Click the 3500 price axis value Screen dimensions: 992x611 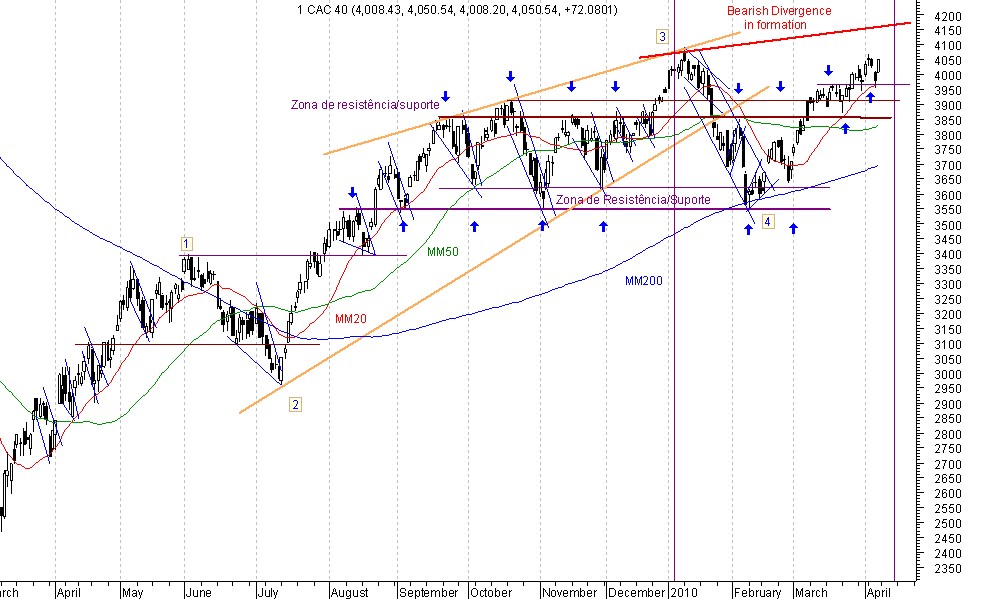947,225
